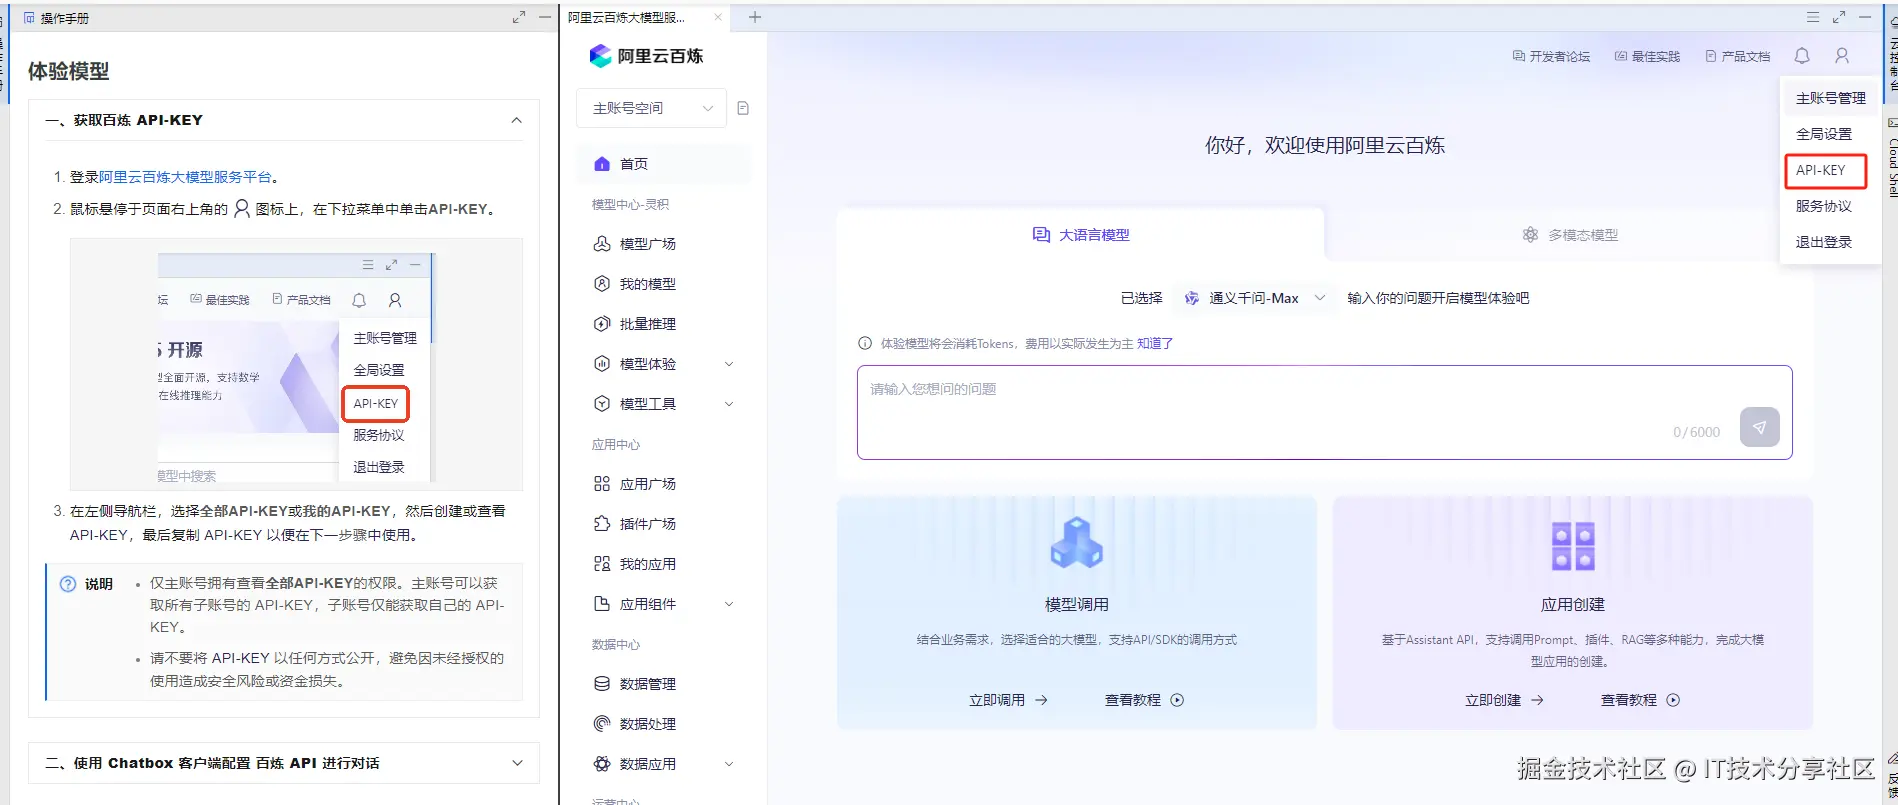Viewport: 1898px width, 805px height.
Task: Click 查看教程 on the 应用创建 card
Action: (1640, 700)
